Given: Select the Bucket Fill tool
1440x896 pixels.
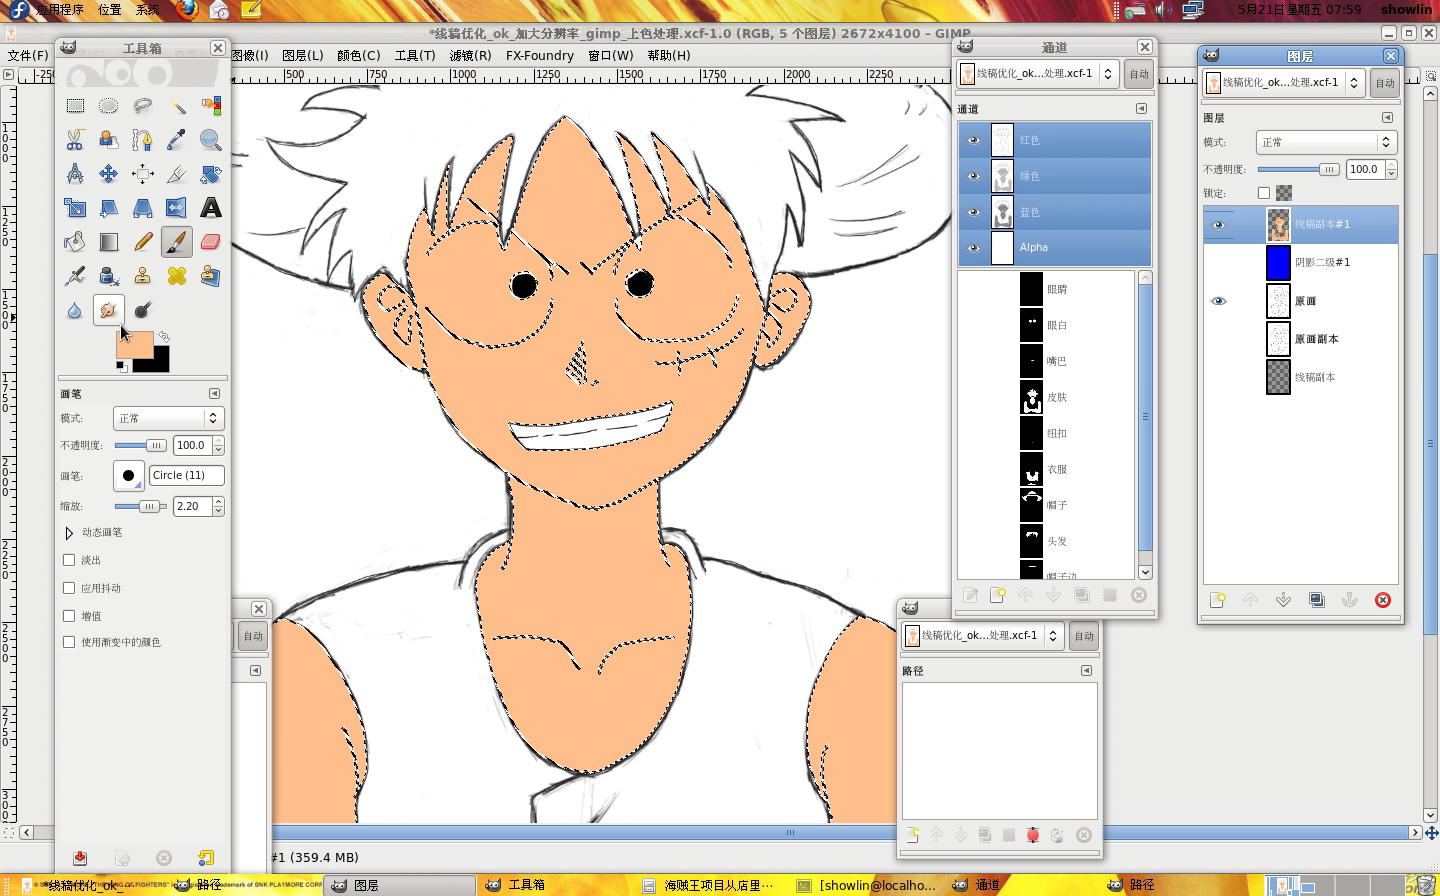Looking at the screenshot, I should pos(75,242).
